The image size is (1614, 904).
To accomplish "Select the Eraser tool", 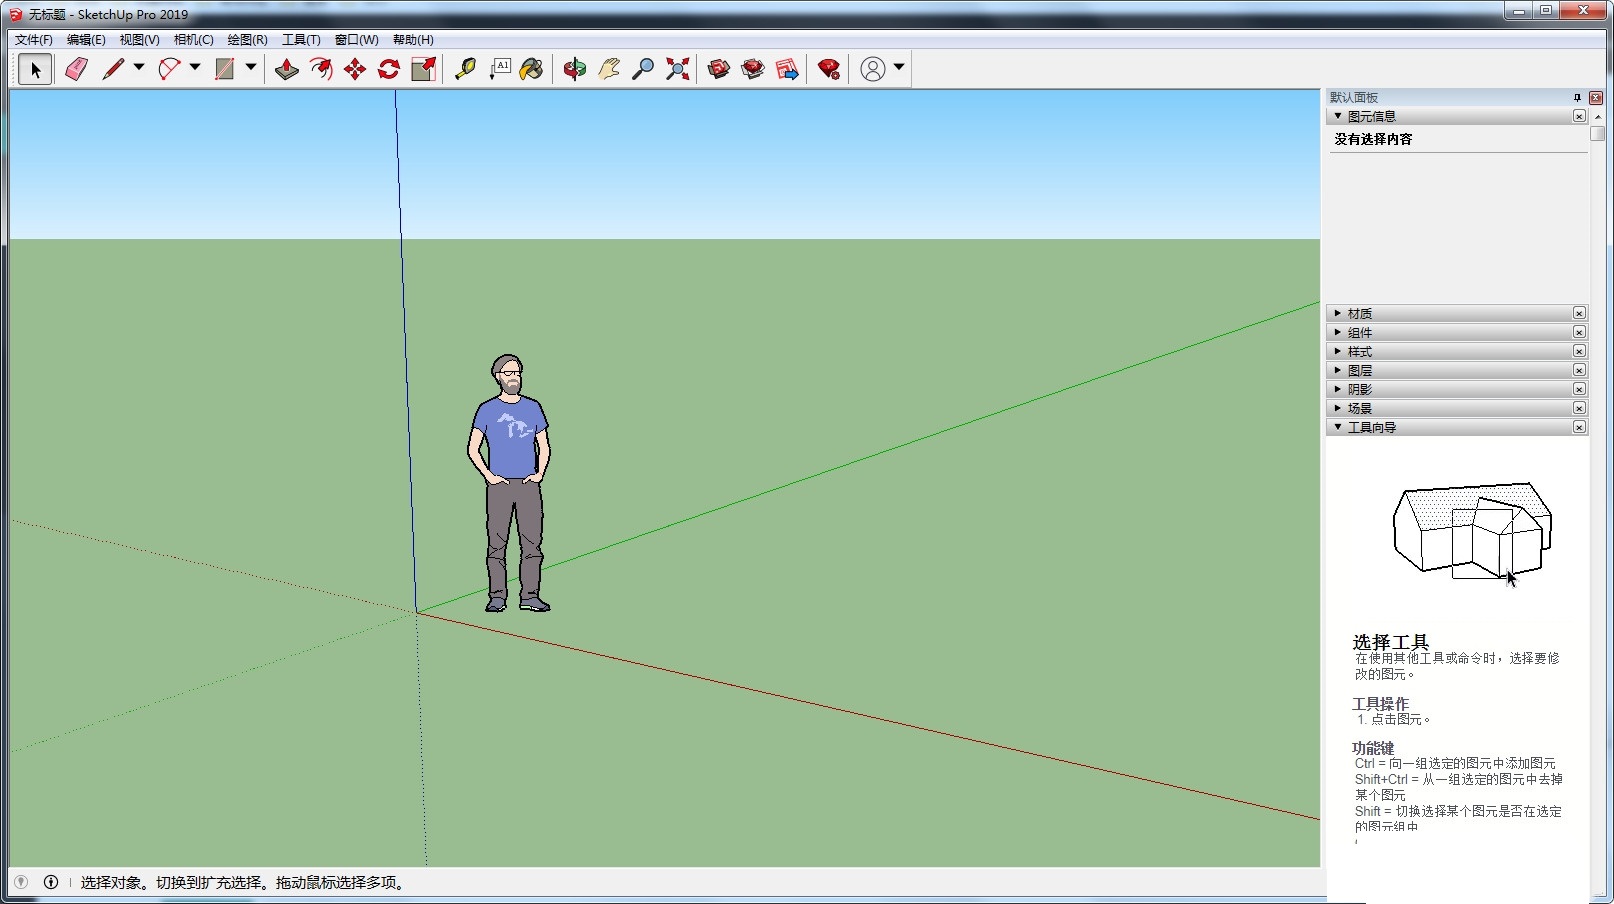I will 75,68.
